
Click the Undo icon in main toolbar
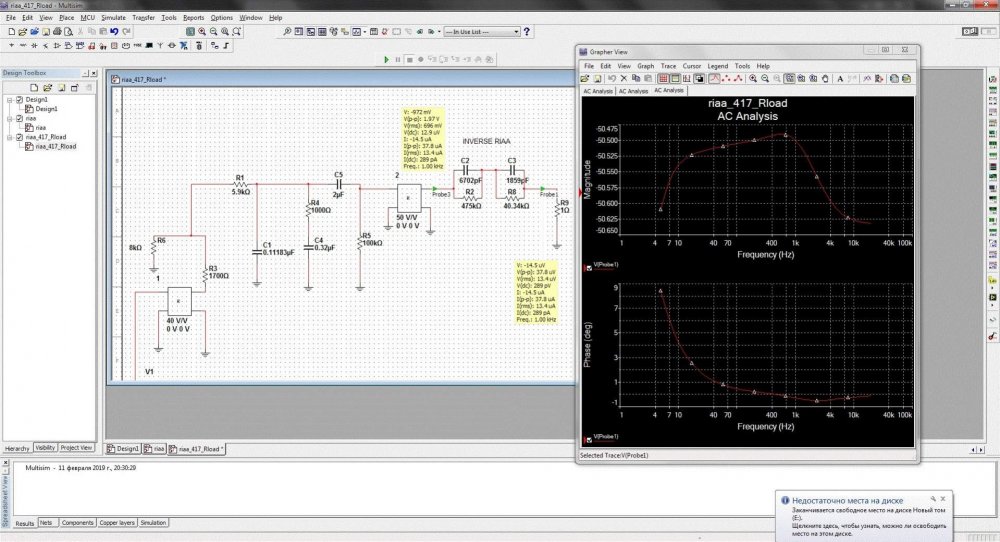[x=112, y=32]
